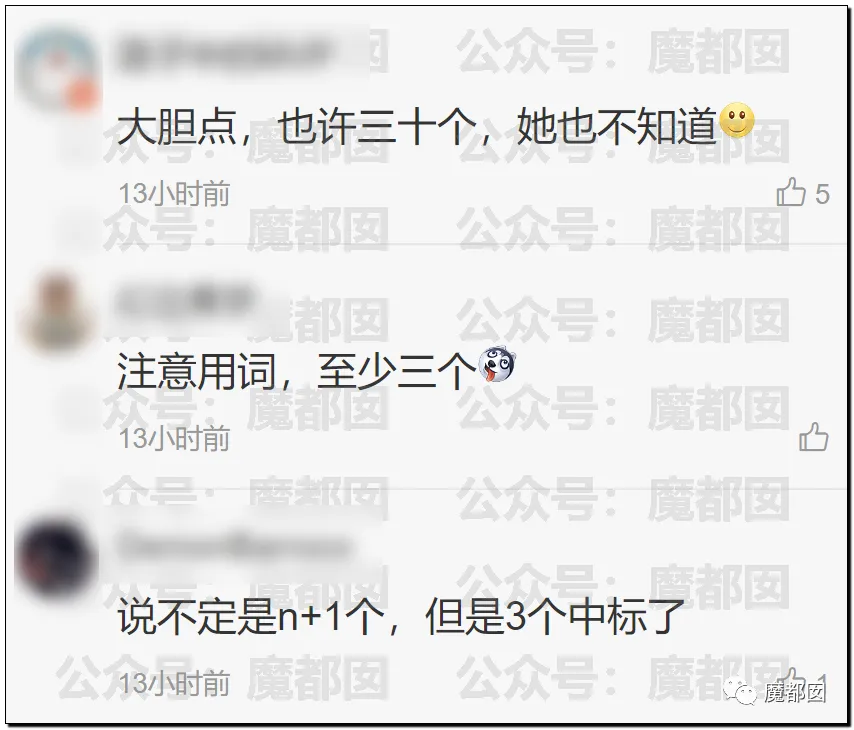Image resolution: width=854 pixels, height=730 pixels.
Task: Select the comment "说不定是n+1个，但是3个中标了"
Action: pyautogui.click(x=401, y=616)
